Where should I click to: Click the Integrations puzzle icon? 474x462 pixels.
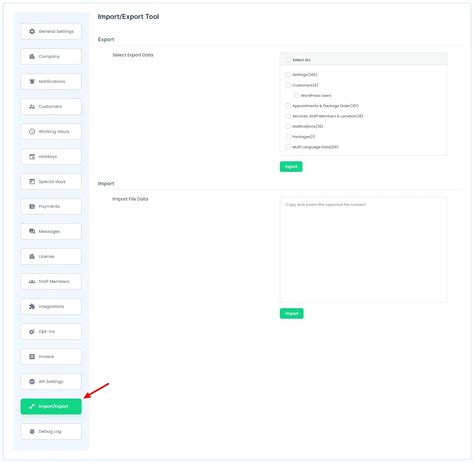coord(32,306)
